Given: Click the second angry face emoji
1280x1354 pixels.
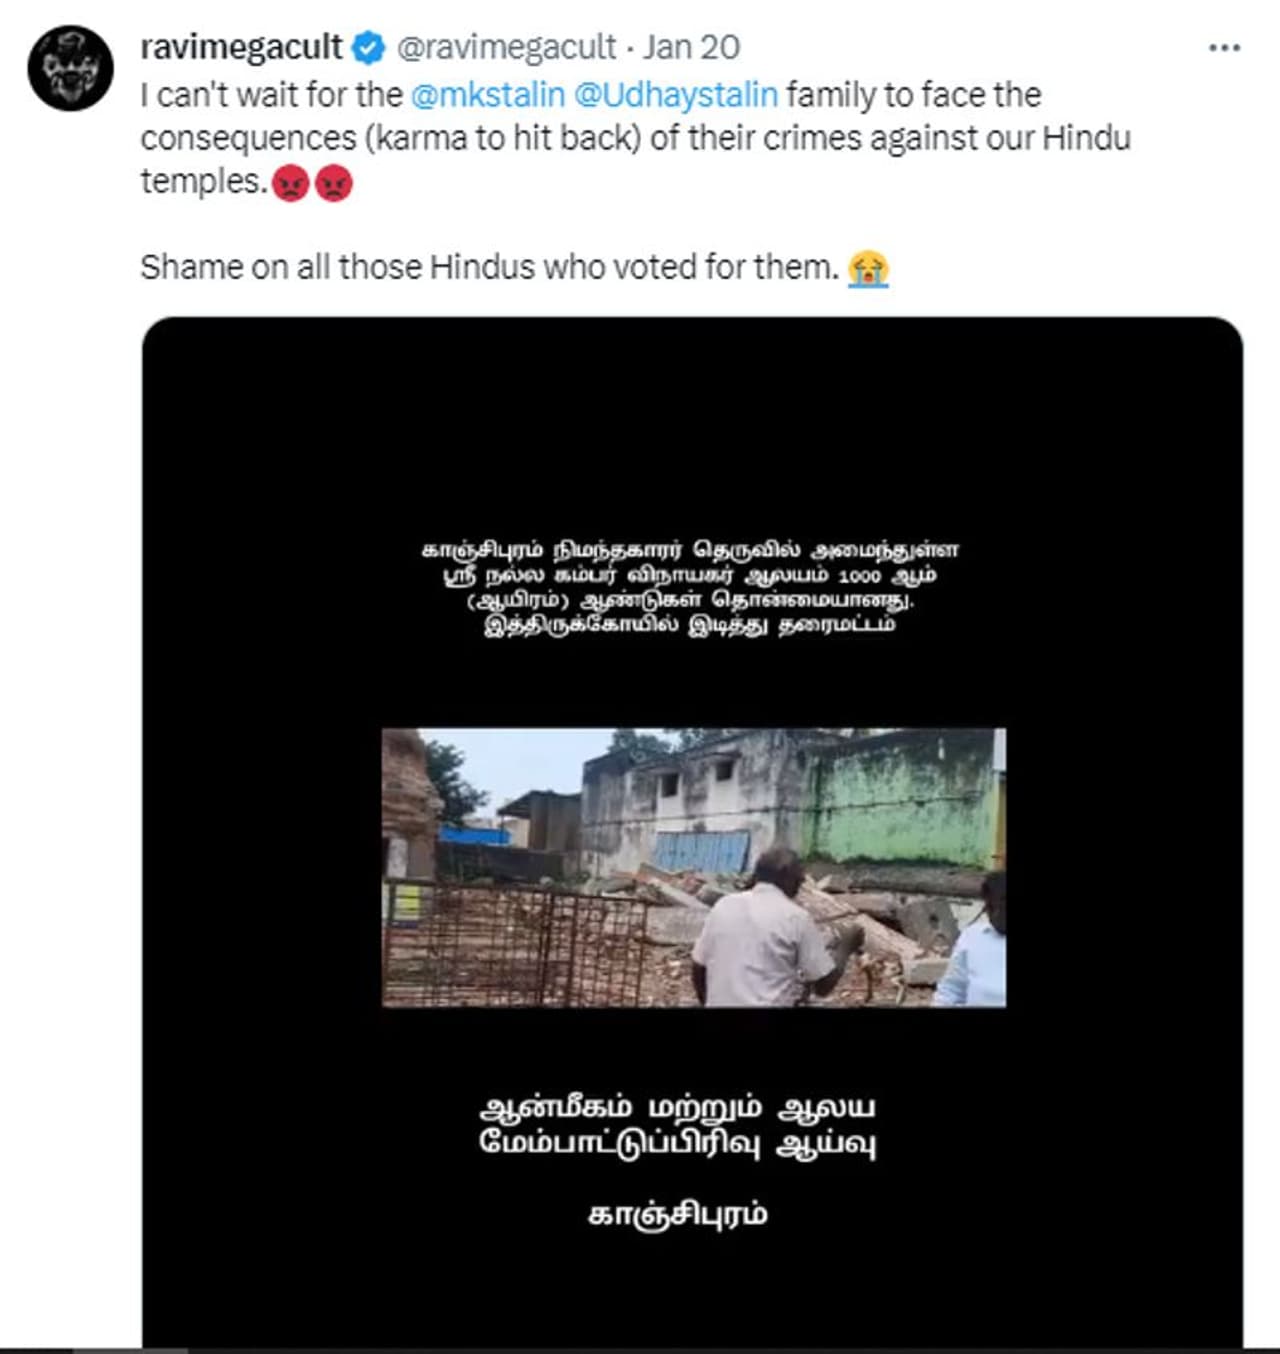Looking at the screenshot, I should click(x=334, y=183).
